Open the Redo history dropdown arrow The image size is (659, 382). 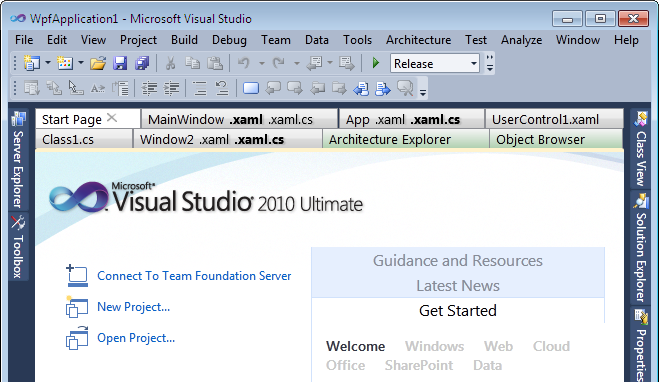coord(296,63)
